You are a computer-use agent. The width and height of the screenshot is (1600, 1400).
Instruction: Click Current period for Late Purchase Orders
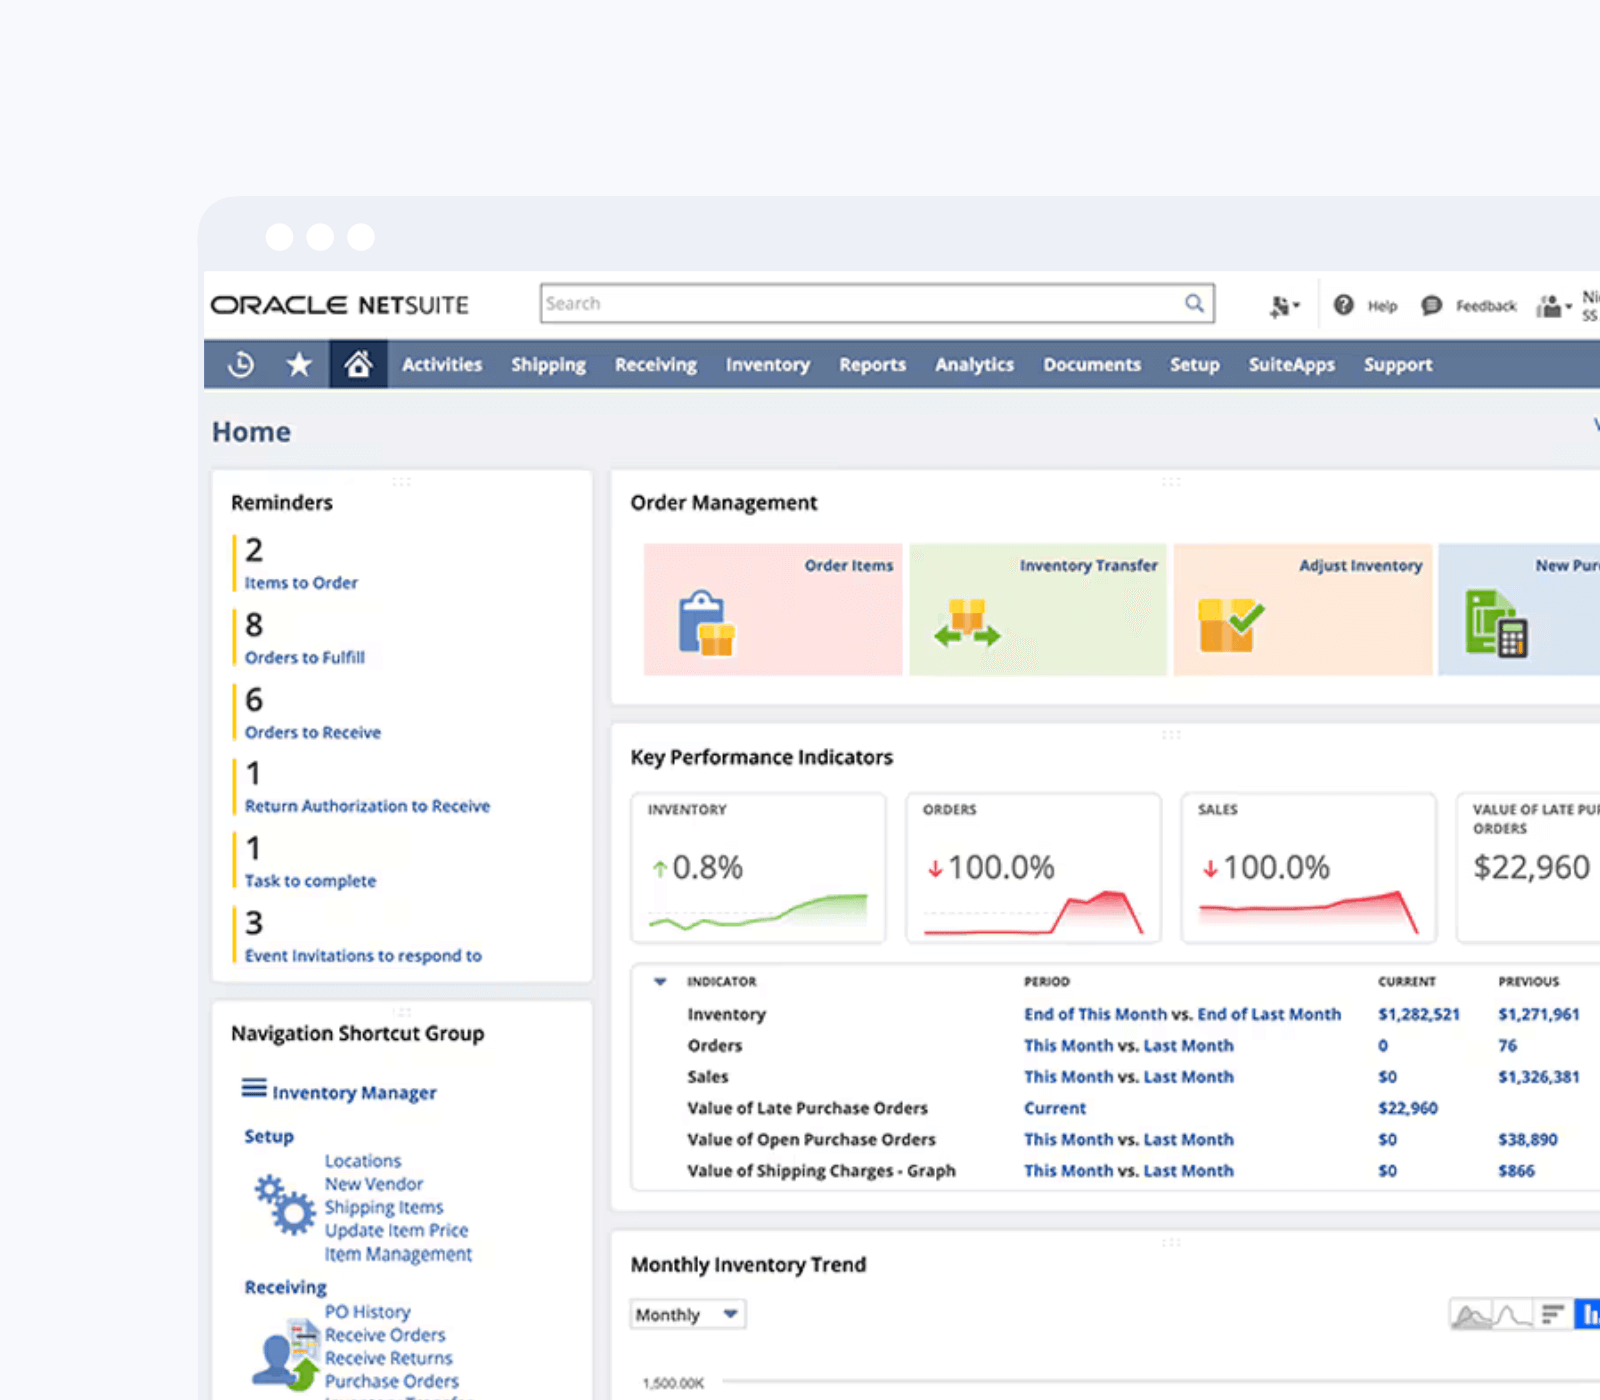point(1055,1108)
